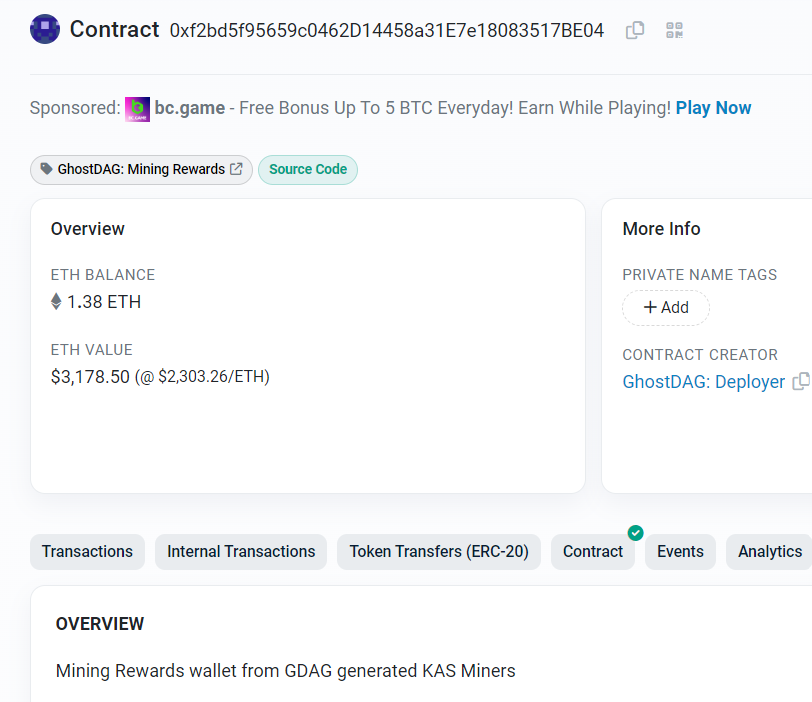The image size is (812, 702).
Task: Follow the Play Now sponsored link
Action: [713, 108]
